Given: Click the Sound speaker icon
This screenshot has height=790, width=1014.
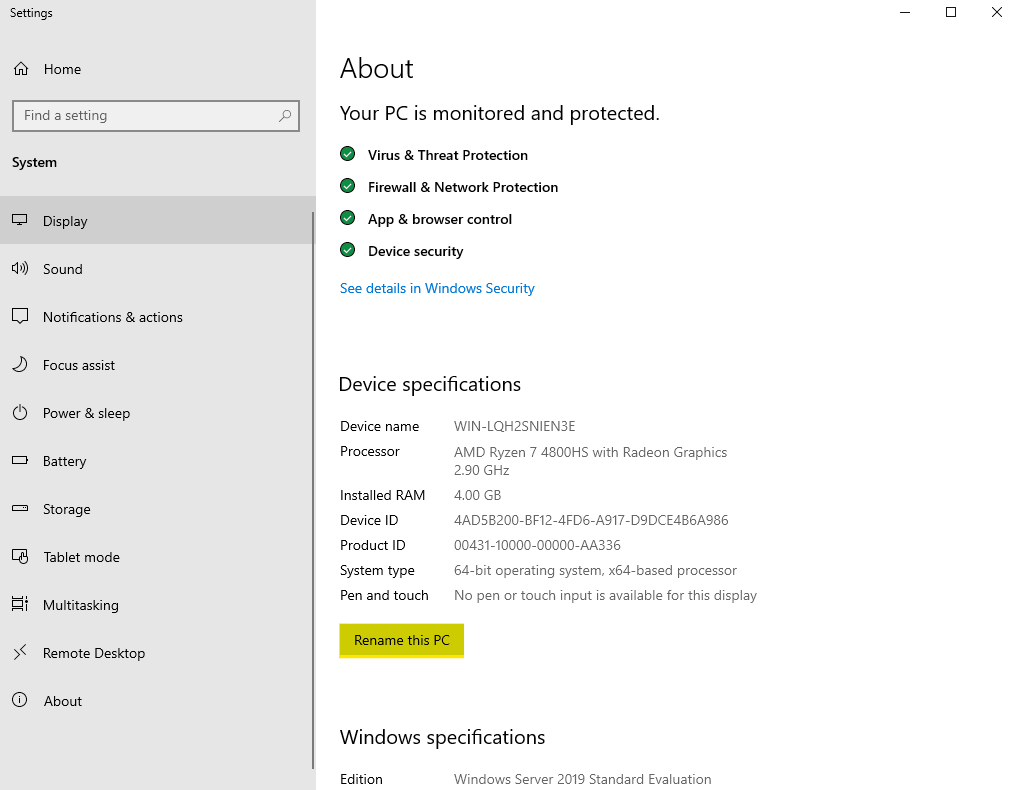Looking at the screenshot, I should pyautogui.click(x=20, y=268).
